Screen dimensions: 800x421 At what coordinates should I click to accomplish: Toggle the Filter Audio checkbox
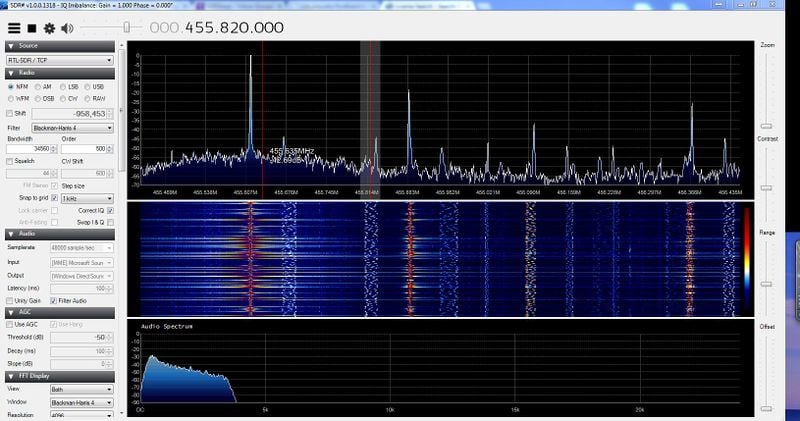(53, 301)
